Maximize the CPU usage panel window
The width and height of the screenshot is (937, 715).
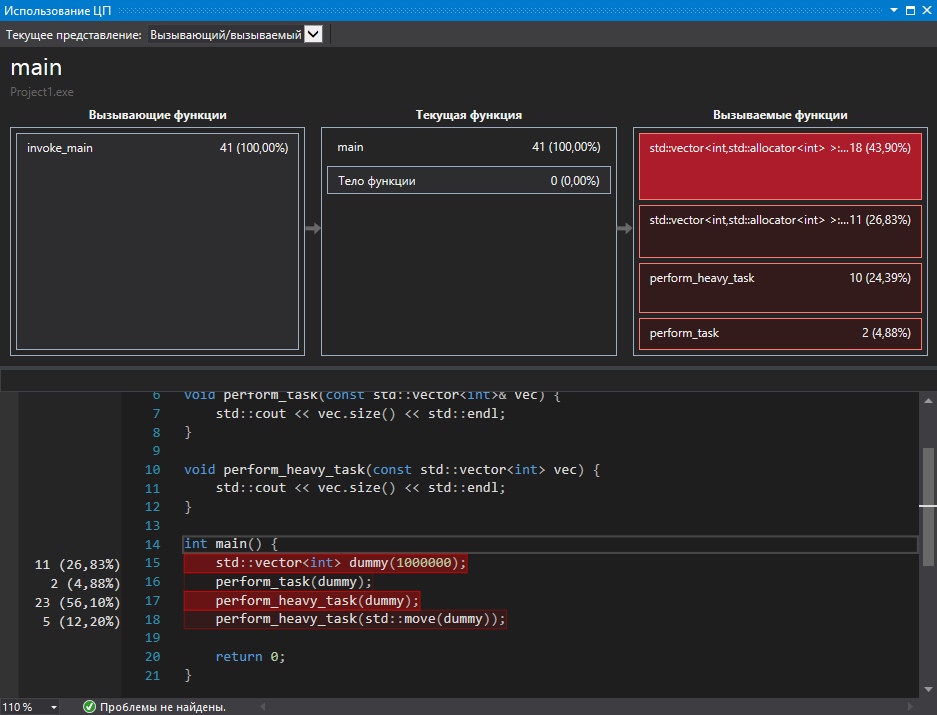908,9
